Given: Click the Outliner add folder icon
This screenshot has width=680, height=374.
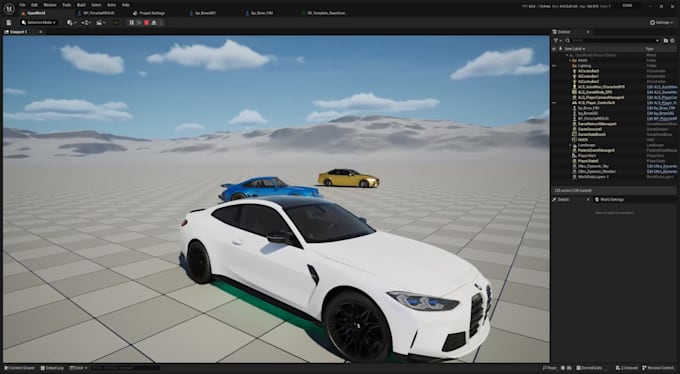Looking at the screenshot, I should click(x=666, y=40).
